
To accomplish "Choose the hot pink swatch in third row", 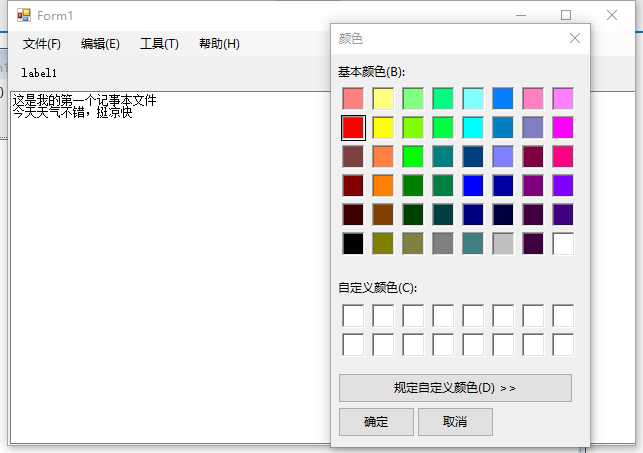I will click(x=563, y=157).
